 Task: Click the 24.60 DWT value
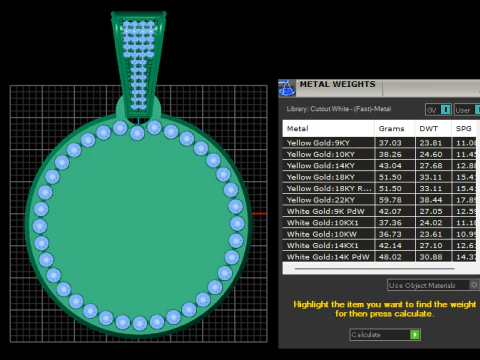(x=431, y=154)
